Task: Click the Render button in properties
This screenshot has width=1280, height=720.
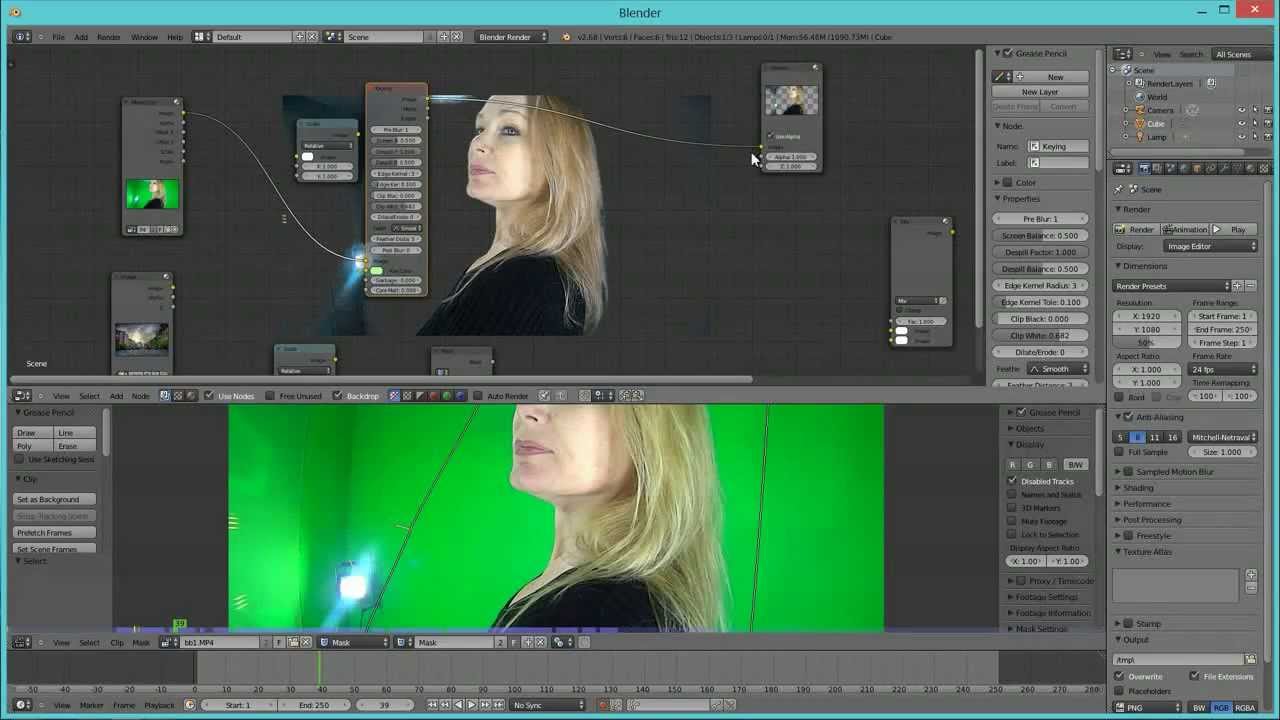Action: (1135, 230)
